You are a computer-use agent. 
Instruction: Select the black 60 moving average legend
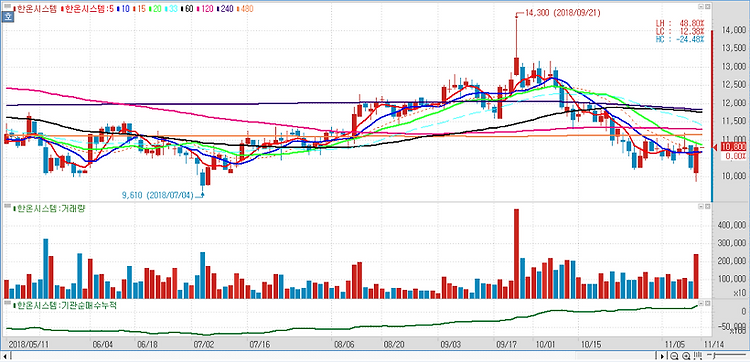(188, 9)
